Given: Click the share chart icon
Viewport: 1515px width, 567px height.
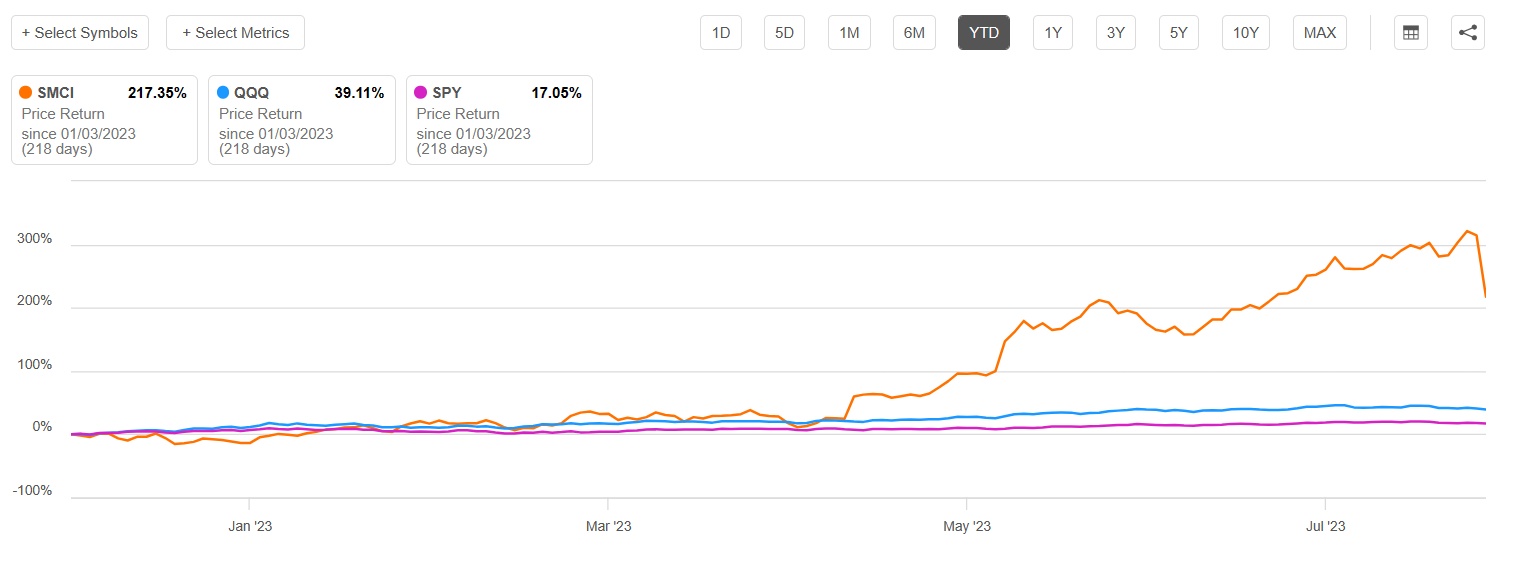Looking at the screenshot, I should click(1467, 33).
